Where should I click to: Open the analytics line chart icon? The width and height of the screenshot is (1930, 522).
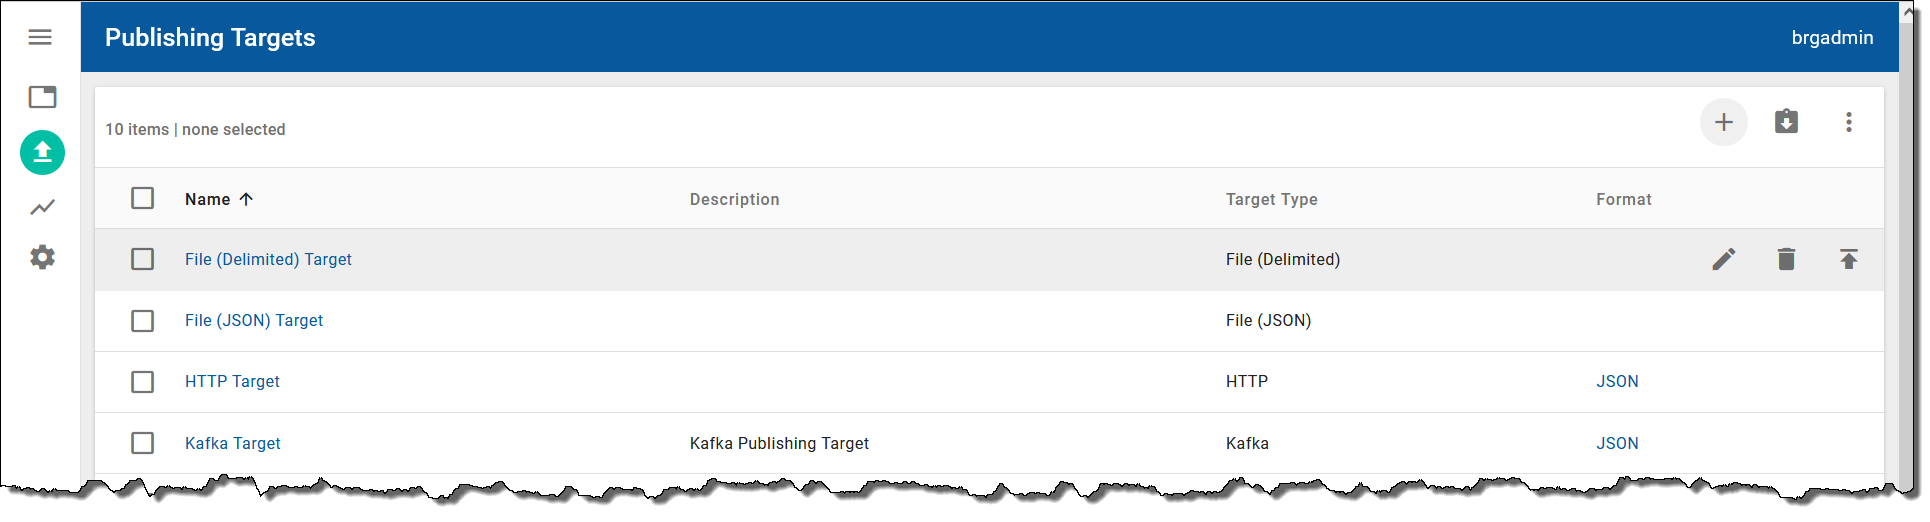[x=42, y=207]
